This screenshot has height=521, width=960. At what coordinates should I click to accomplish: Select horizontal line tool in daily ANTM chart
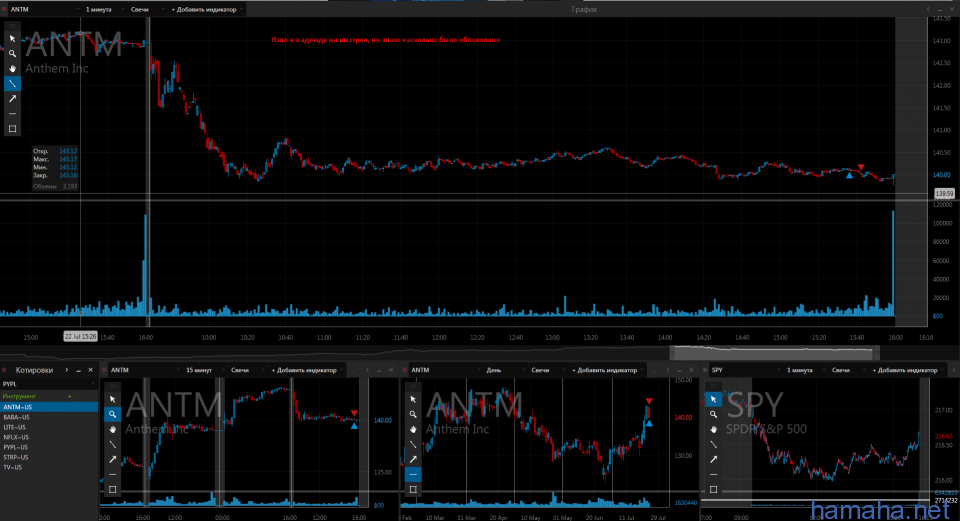[x=413, y=474]
